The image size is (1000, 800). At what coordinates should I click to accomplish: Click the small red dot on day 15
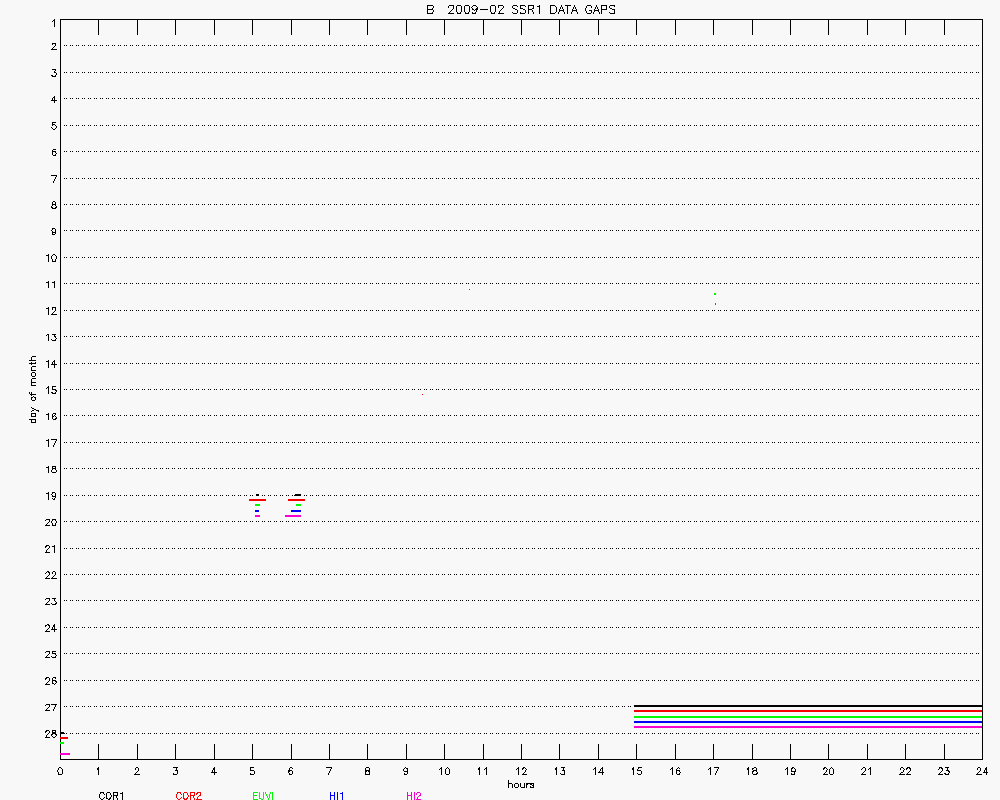pos(422,394)
